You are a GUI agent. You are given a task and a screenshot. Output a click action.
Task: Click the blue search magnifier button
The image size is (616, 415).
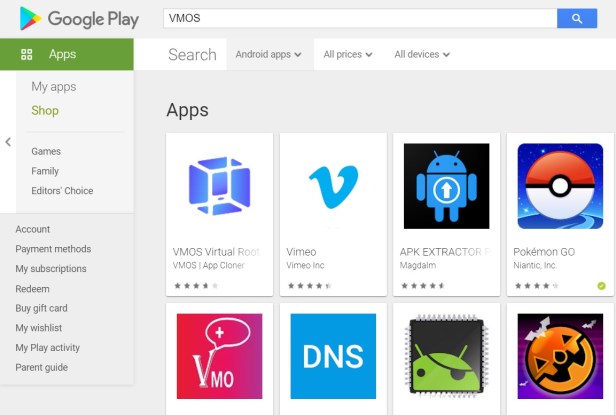(576, 18)
